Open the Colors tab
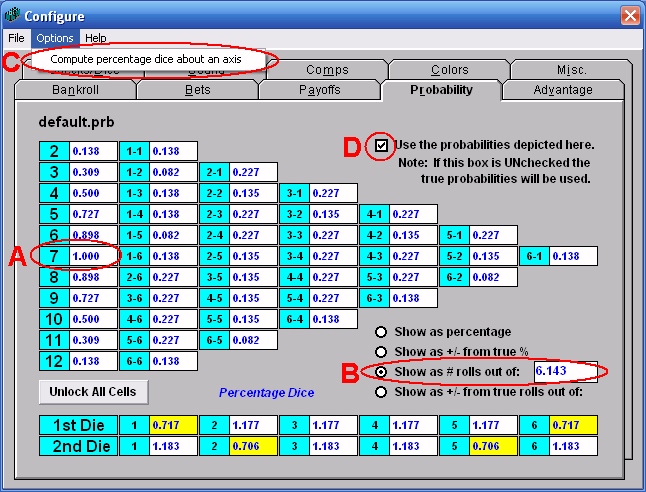This screenshot has height=492, width=646. click(449, 70)
